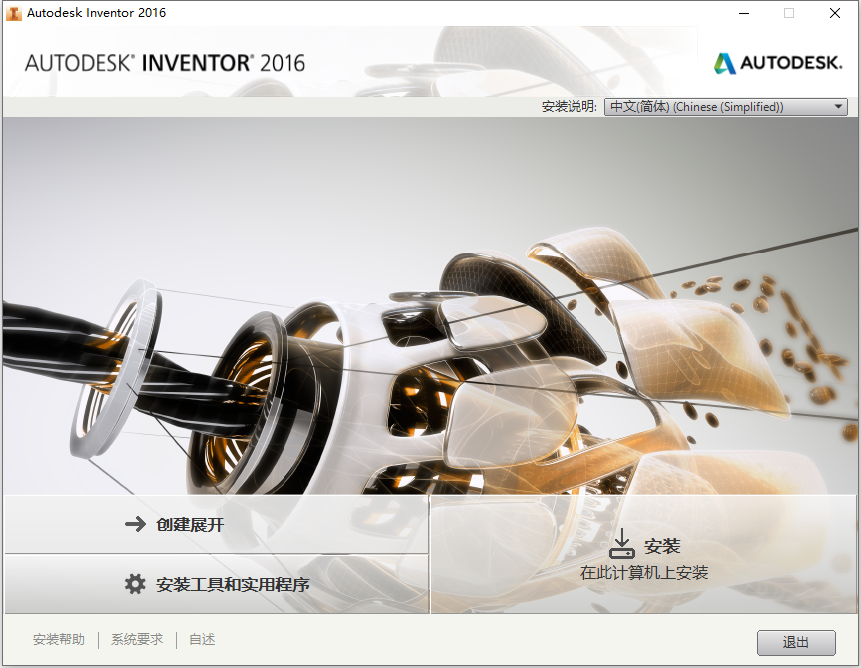The height and width of the screenshot is (668, 861).
Task: Click 在此计算机上安装 install button
Action: [644, 554]
